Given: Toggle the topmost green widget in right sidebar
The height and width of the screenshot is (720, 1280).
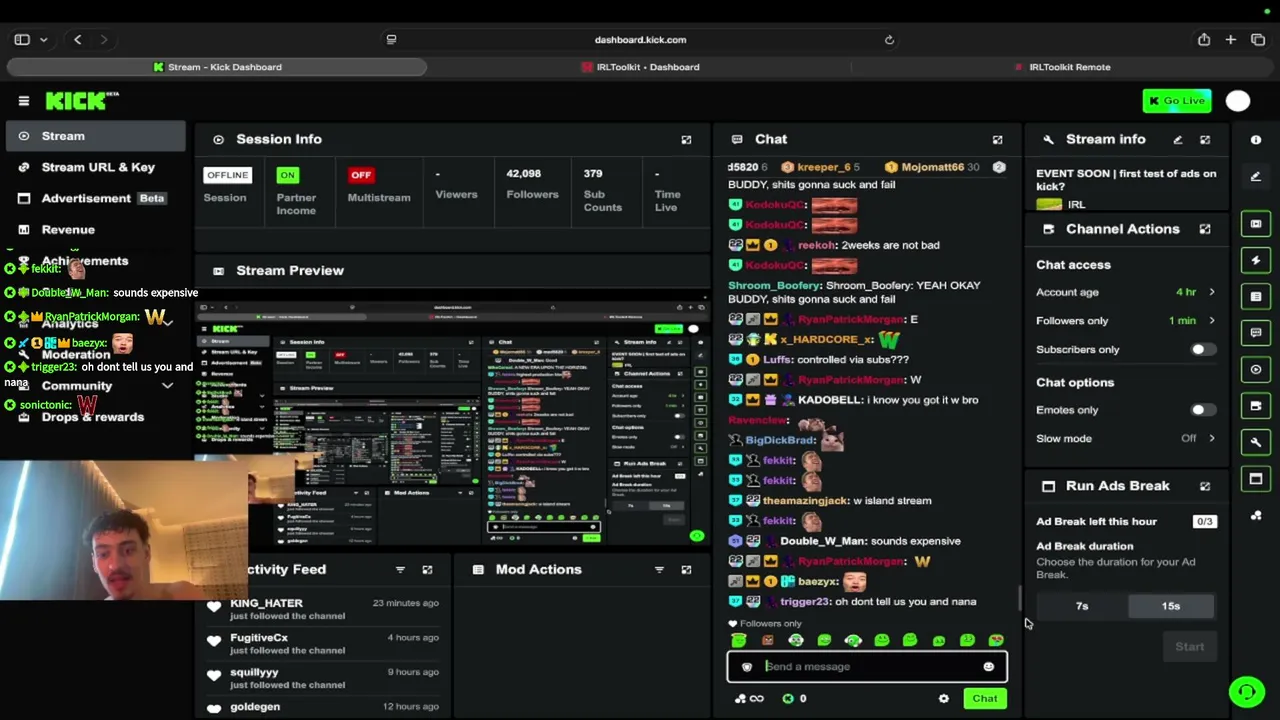Looking at the screenshot, I should tap(1256, 224).
